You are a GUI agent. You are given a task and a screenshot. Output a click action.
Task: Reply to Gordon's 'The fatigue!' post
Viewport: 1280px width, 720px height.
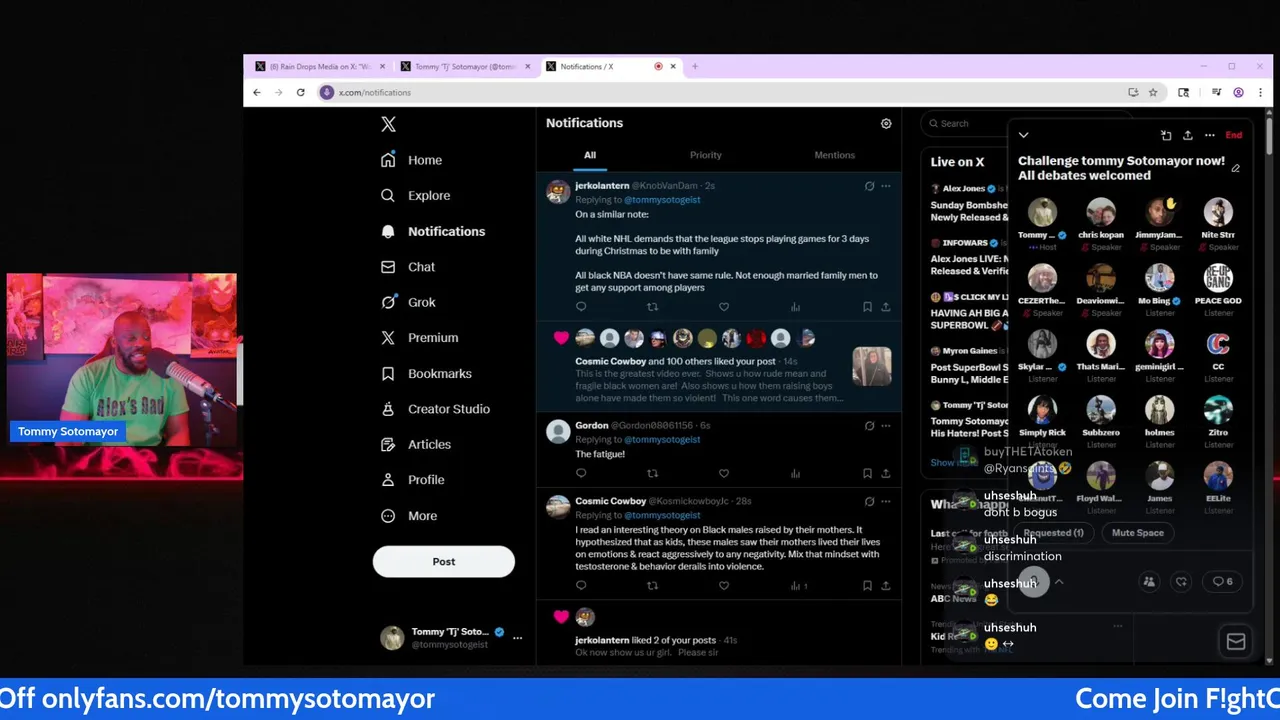pyautogui.click(x=581, y=474)
